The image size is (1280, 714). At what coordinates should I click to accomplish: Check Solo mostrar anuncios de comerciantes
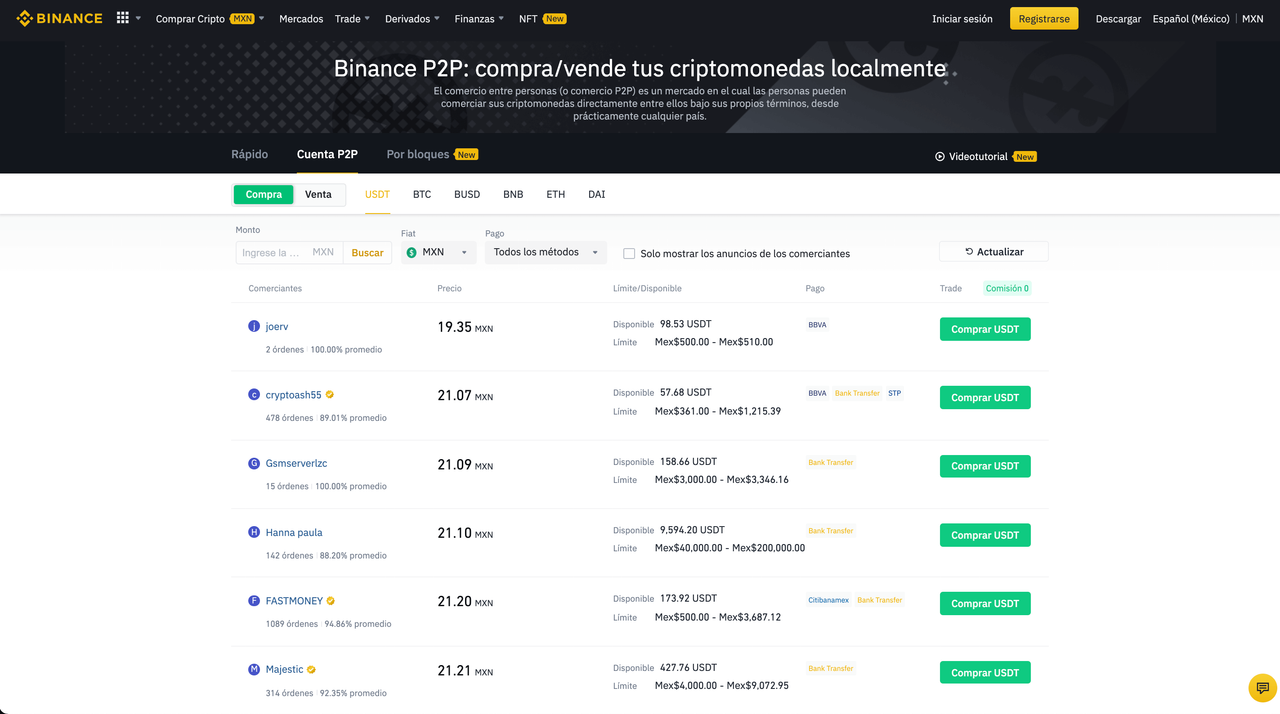tap(629, 253)
